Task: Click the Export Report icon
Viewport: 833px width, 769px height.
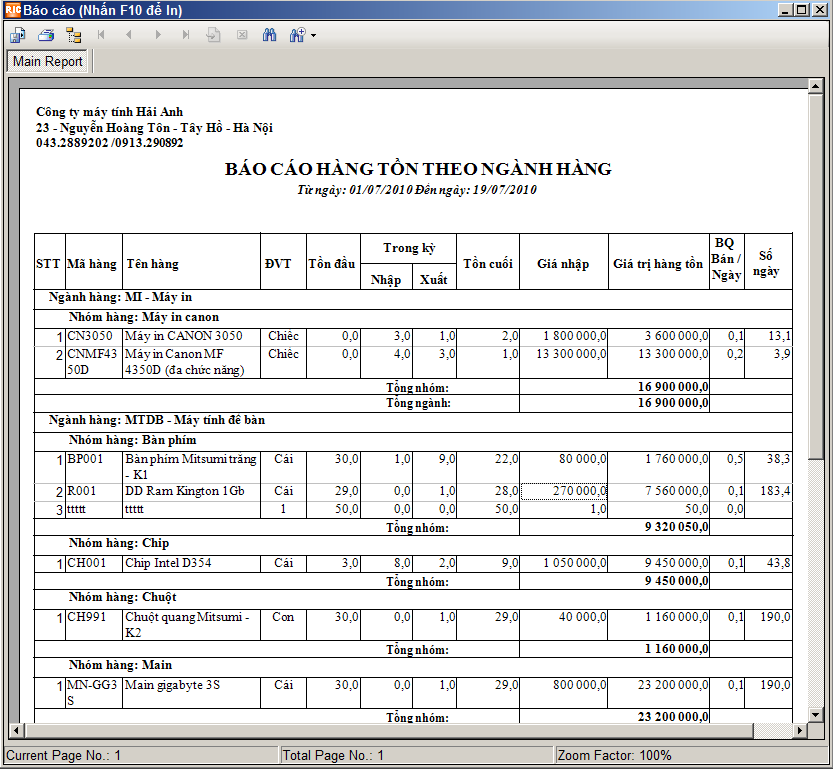Action: (18, 35)
